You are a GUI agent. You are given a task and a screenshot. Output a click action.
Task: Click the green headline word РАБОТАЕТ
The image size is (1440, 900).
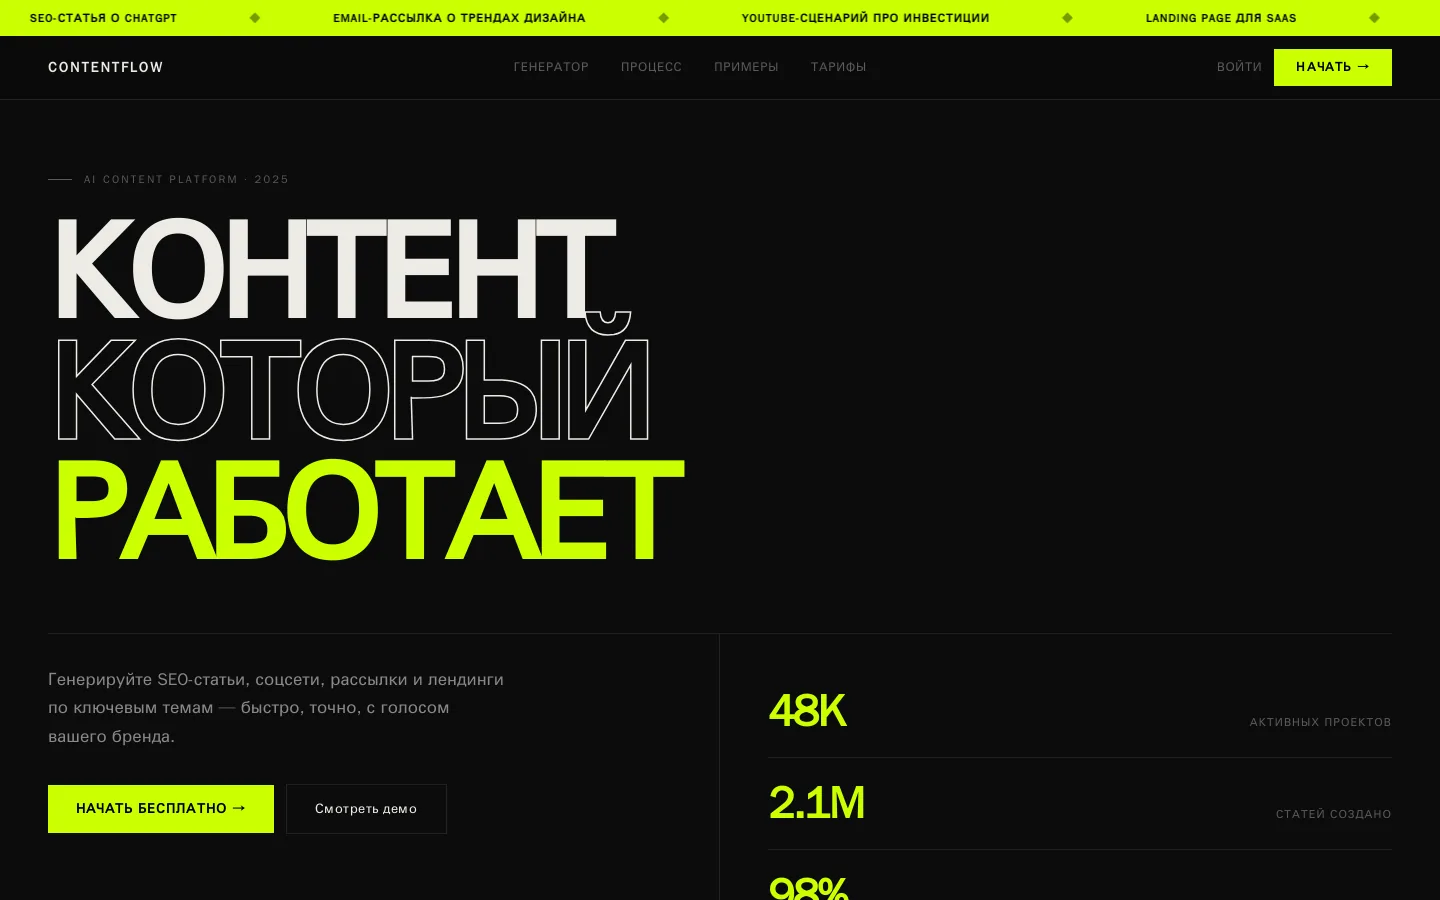tap(369, 509)
